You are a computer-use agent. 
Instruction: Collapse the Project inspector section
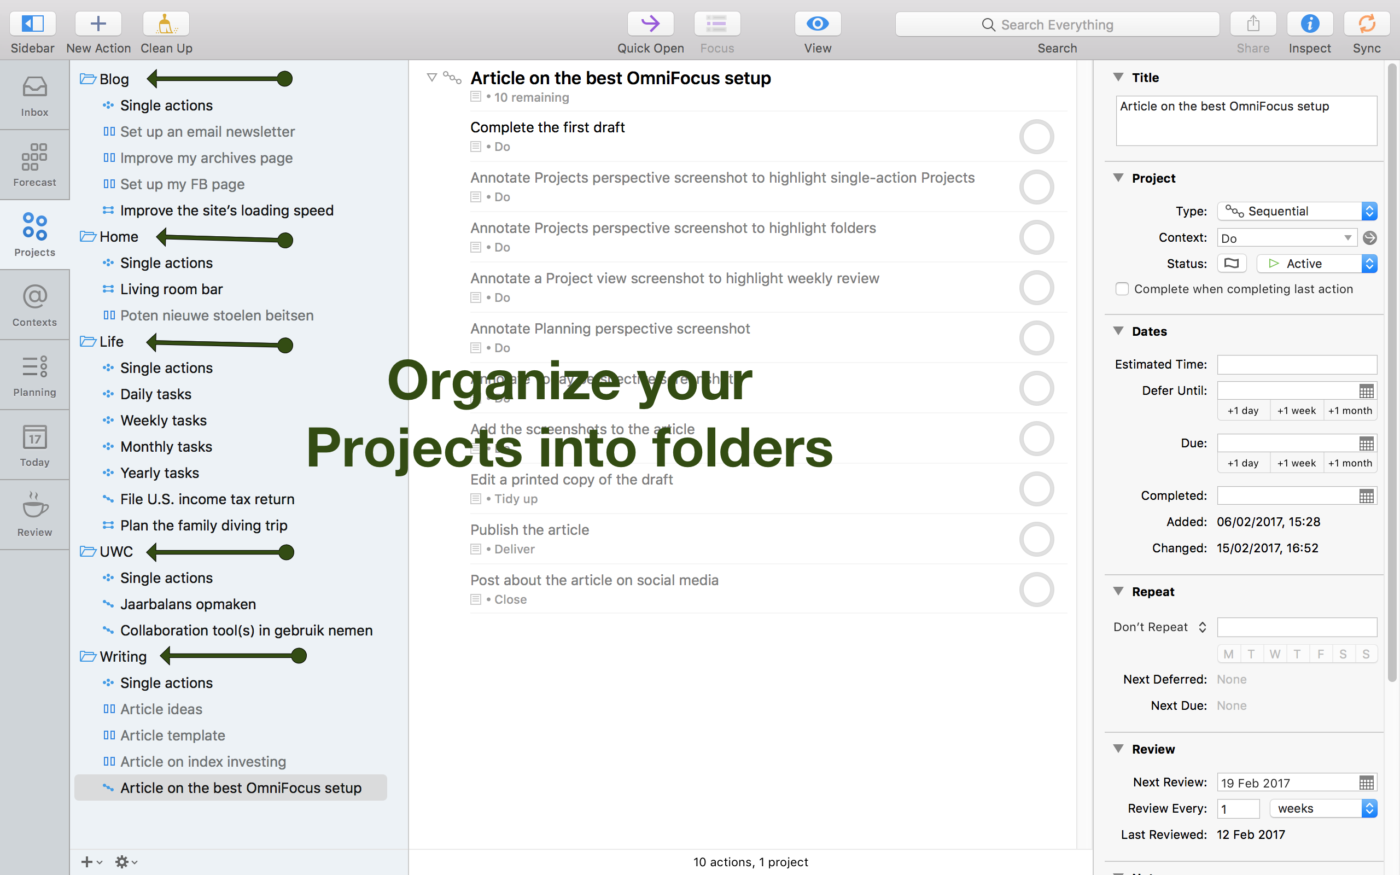click(1118, 178)
